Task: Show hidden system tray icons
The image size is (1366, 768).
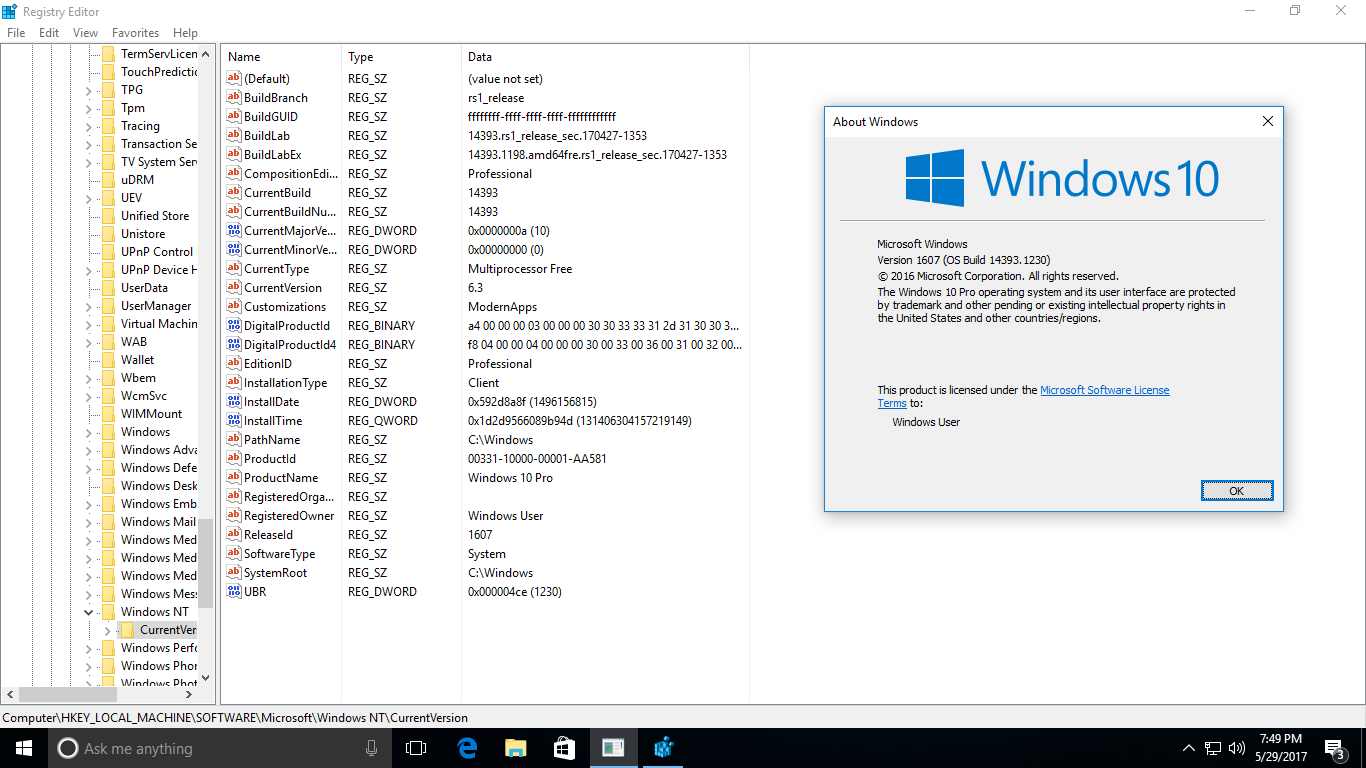Action: (x=1188, y=748)
